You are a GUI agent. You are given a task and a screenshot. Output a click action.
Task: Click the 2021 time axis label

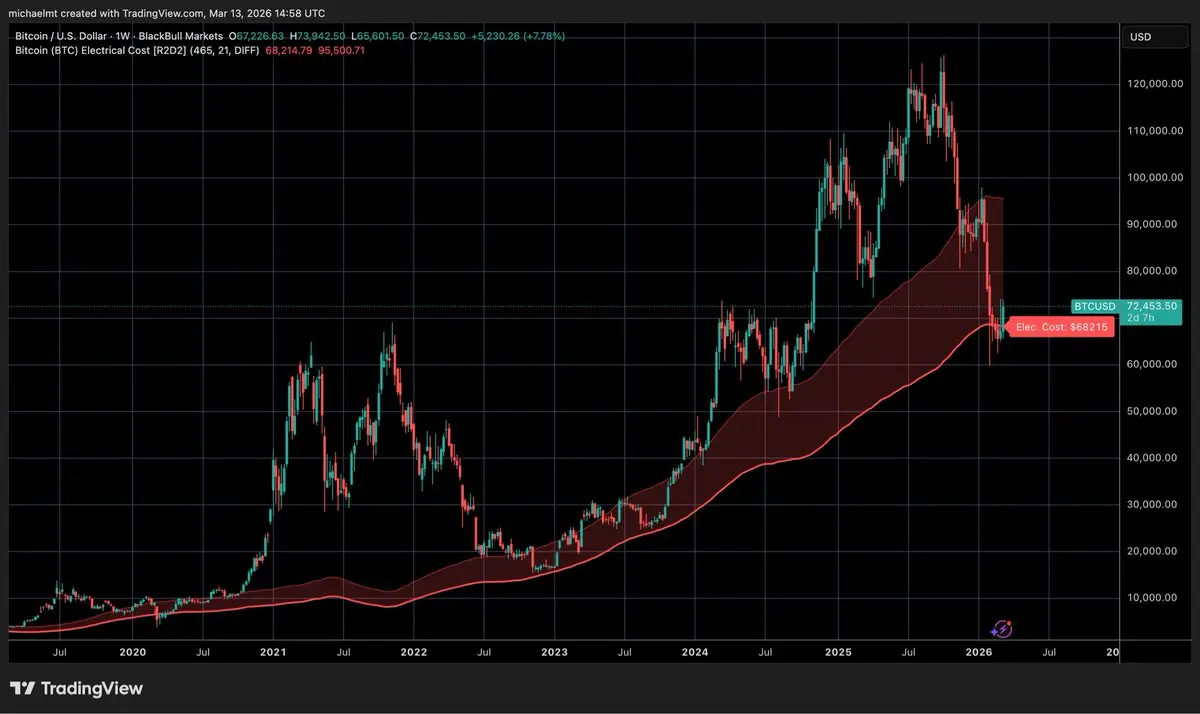pos(273,651)
